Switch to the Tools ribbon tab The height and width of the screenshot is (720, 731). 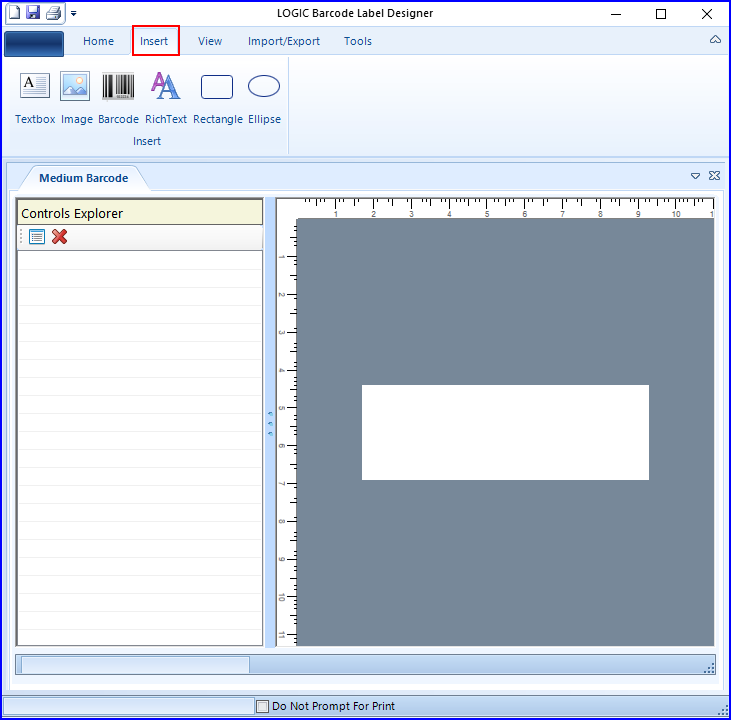(x=358, y=41)
